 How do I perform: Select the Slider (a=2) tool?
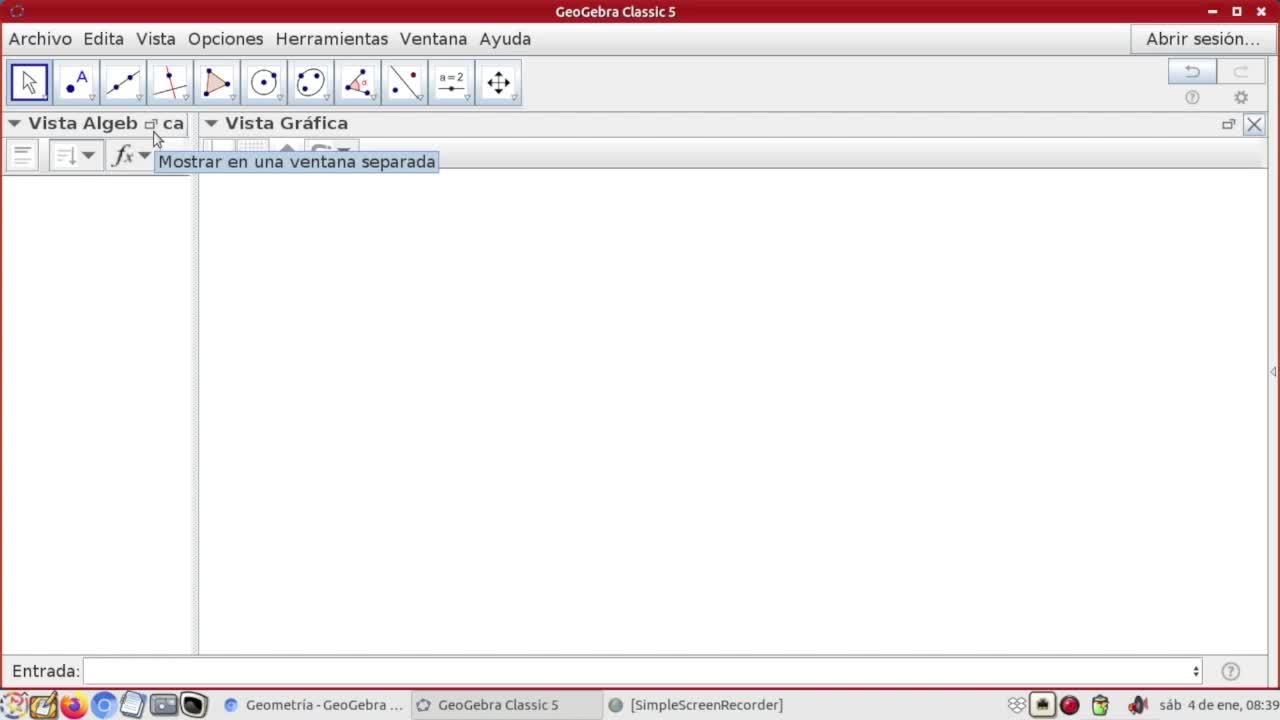pyautogui.click(x=452, y=83)
